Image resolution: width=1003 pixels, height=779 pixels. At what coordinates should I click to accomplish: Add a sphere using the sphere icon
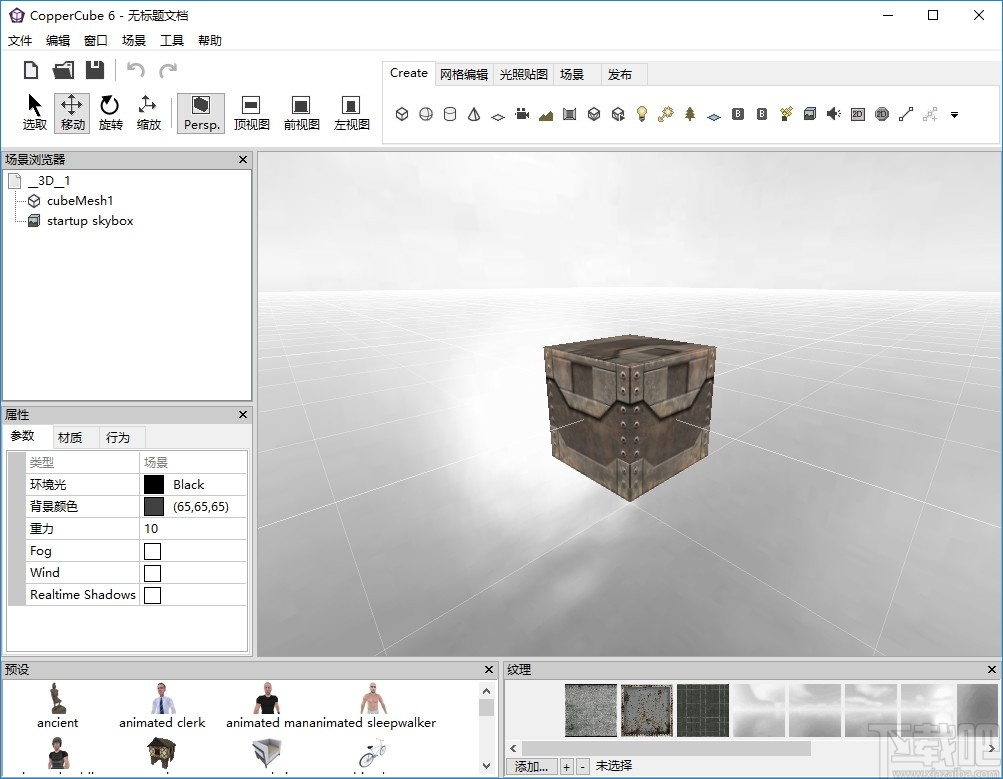(x=426, y=114)
